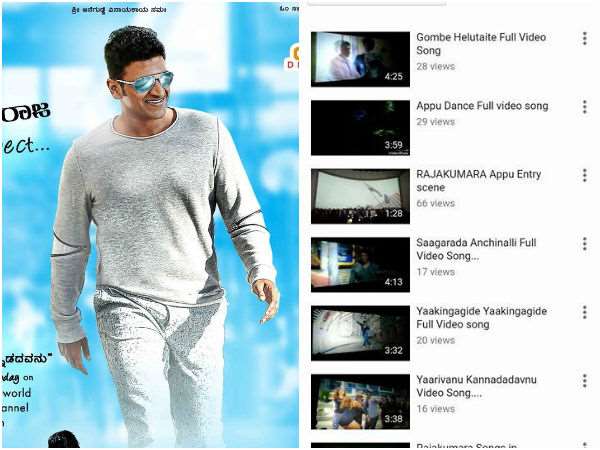The width and height of the screenshot is (600, 450).
Task: Click the movie poster image of the walking man
Action: [150, 225]
